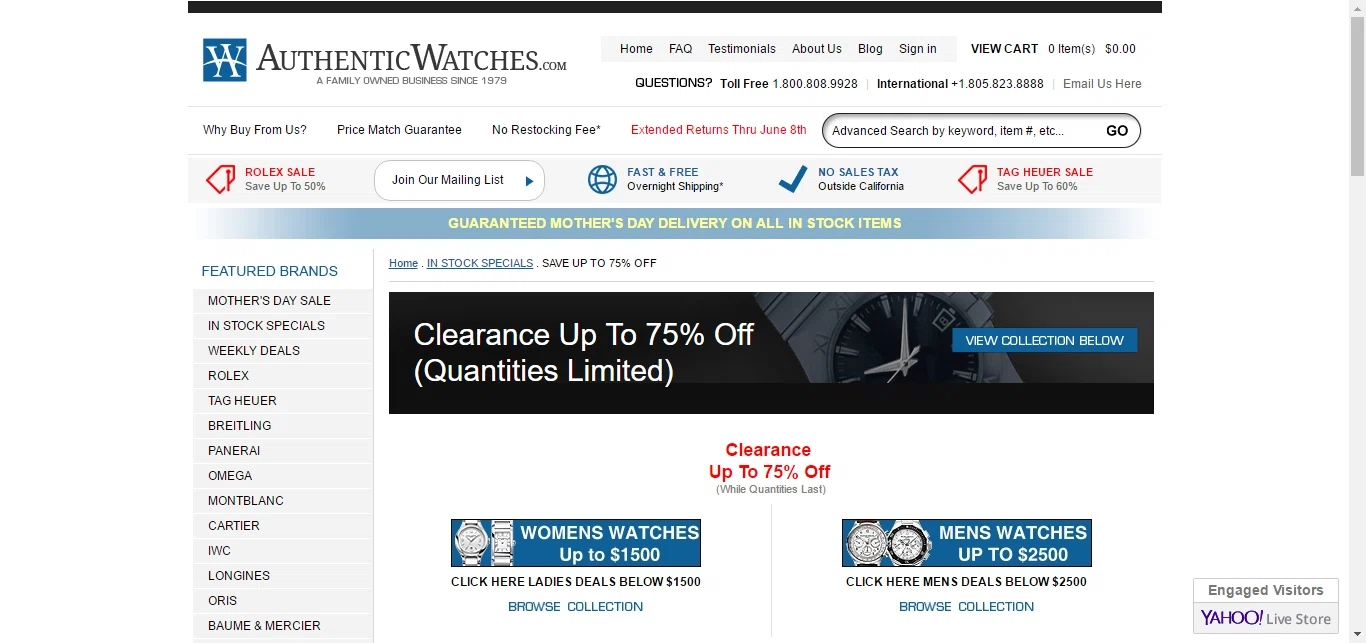The image size is (1366, 643).
Task: Open the Mens Watches banner image
Action: pos(967,543)
